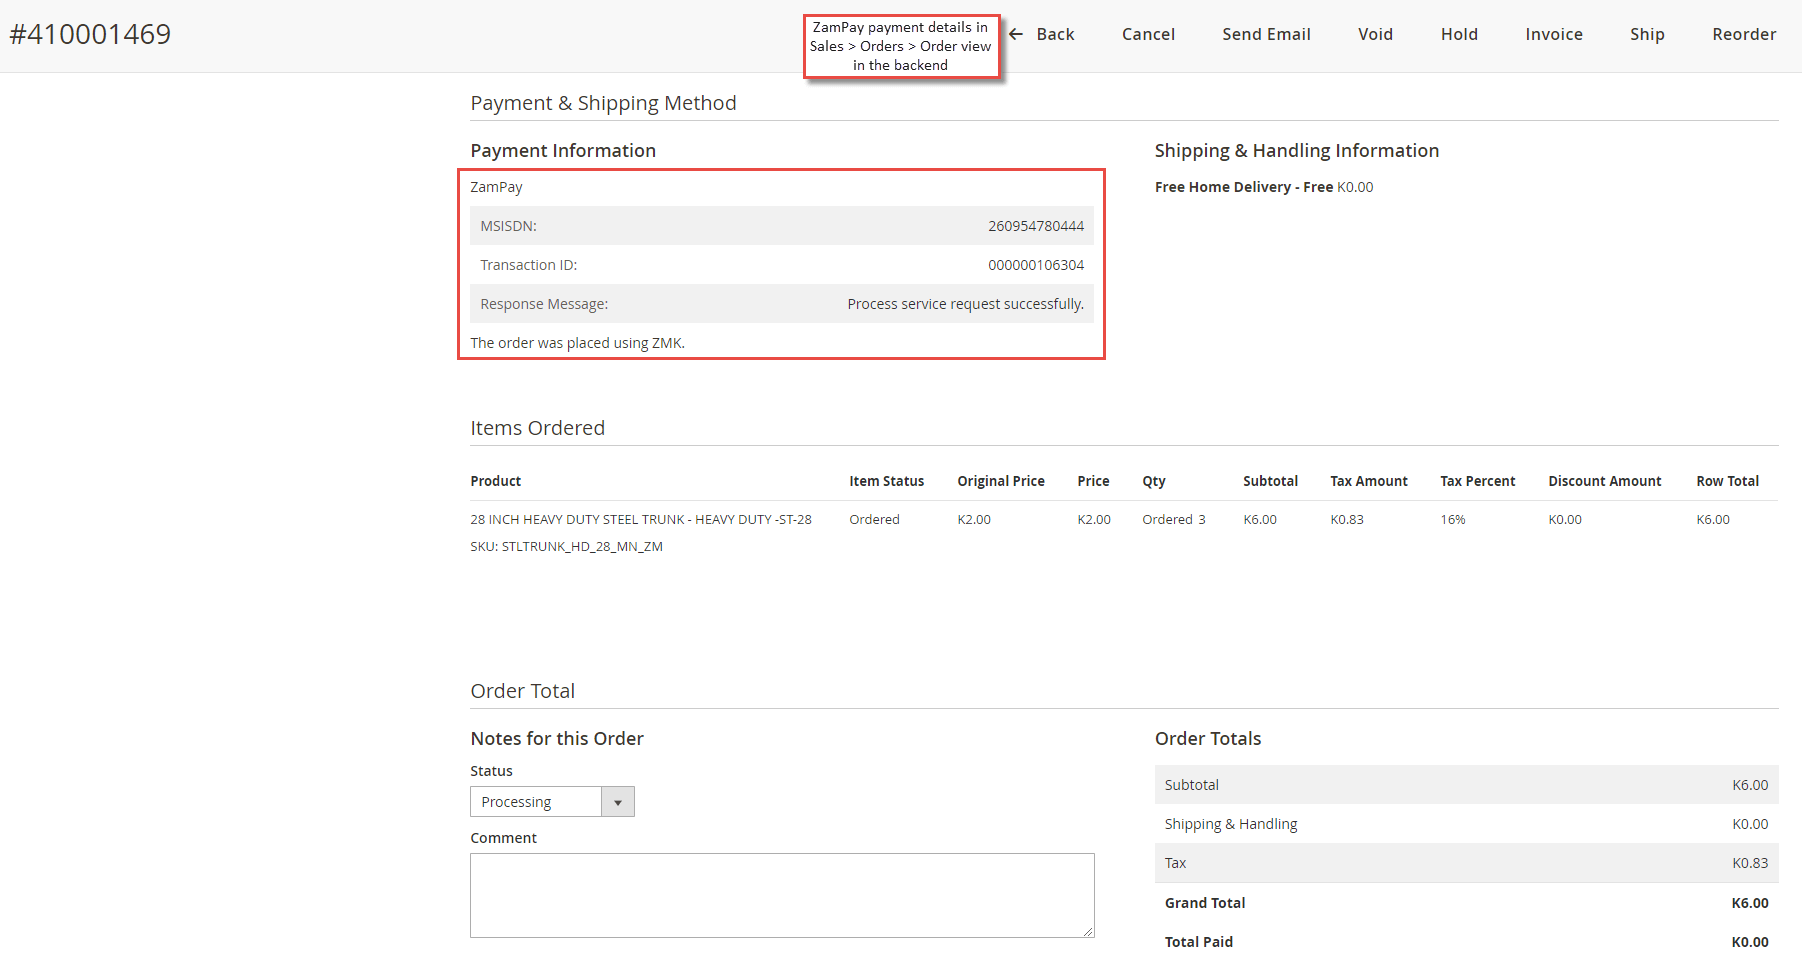
Task: Click the Ship button
Action: coord(1647,34)
